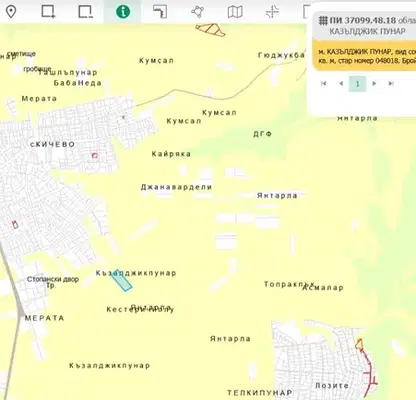This screenshot has width=416, height=400.
Task: Select the distance measure ruler tool
Action: (160, 12)
